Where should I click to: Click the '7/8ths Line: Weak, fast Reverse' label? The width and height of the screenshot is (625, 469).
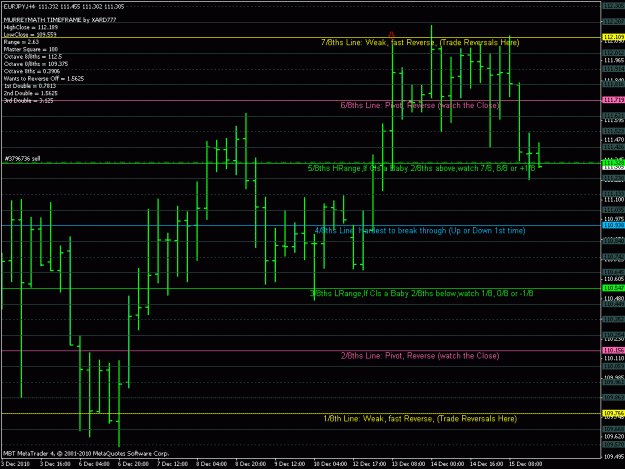click(420, 42)
